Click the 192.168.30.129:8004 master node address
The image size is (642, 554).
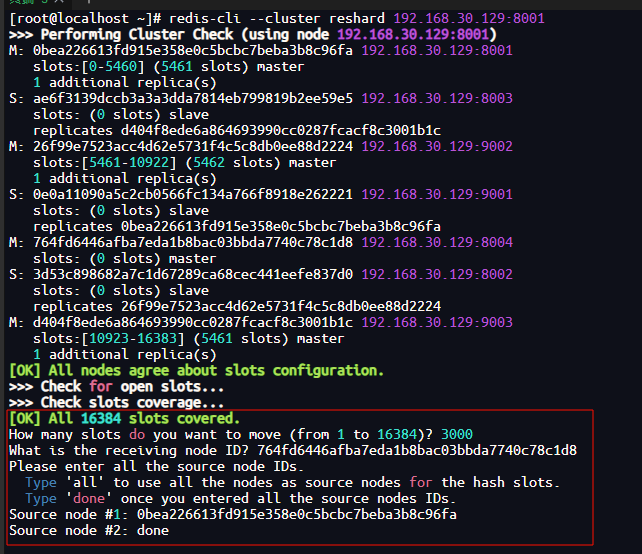pyautogui.click(x=436, y=242)
